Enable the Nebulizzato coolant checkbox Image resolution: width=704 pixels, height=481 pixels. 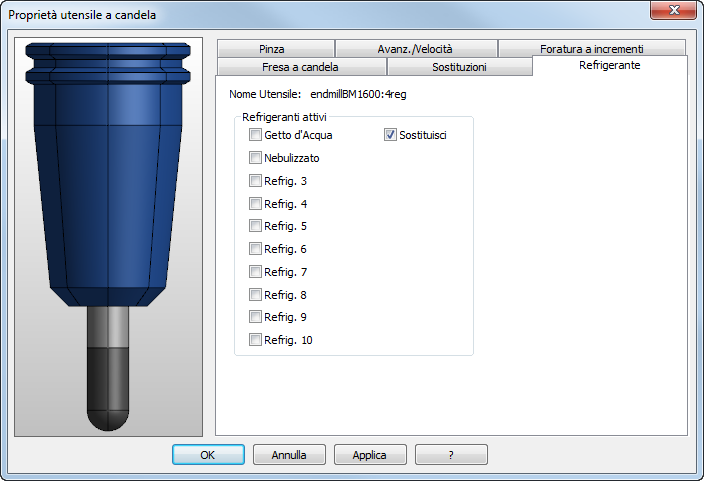point(255,158)
